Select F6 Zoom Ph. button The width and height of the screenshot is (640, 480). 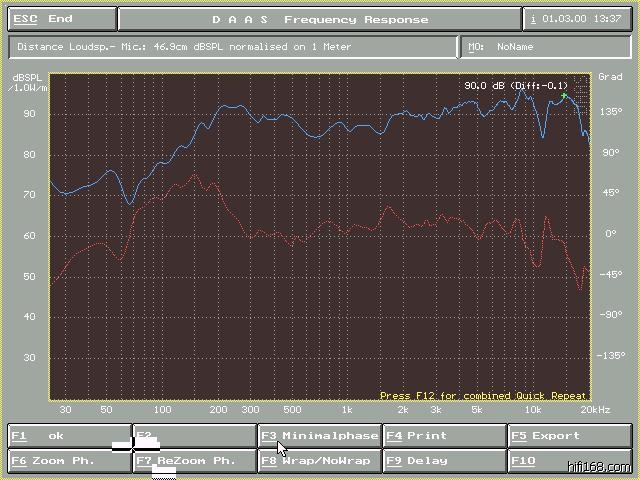(x=69, y=461)
